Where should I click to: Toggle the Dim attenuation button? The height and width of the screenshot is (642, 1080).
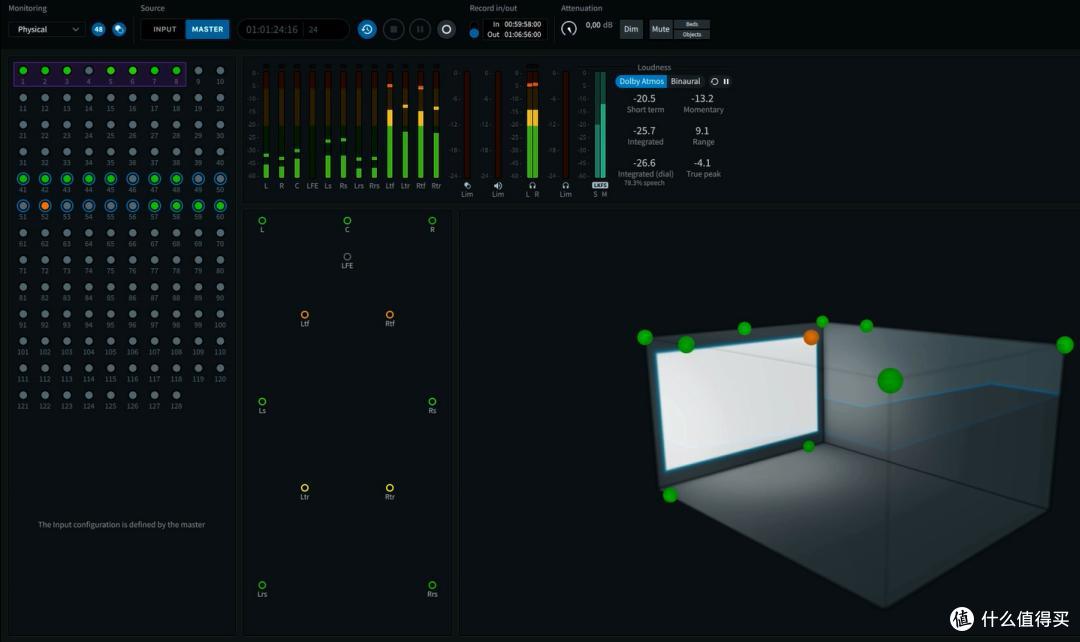(x=631, y=30)
